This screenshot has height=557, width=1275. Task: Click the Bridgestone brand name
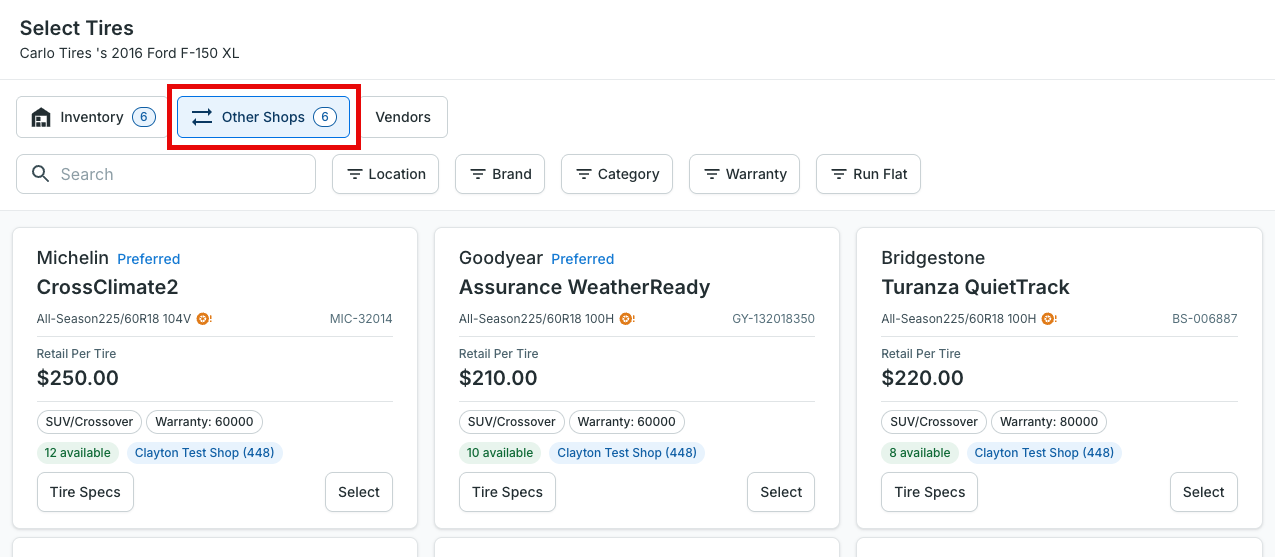pos(933,258)
